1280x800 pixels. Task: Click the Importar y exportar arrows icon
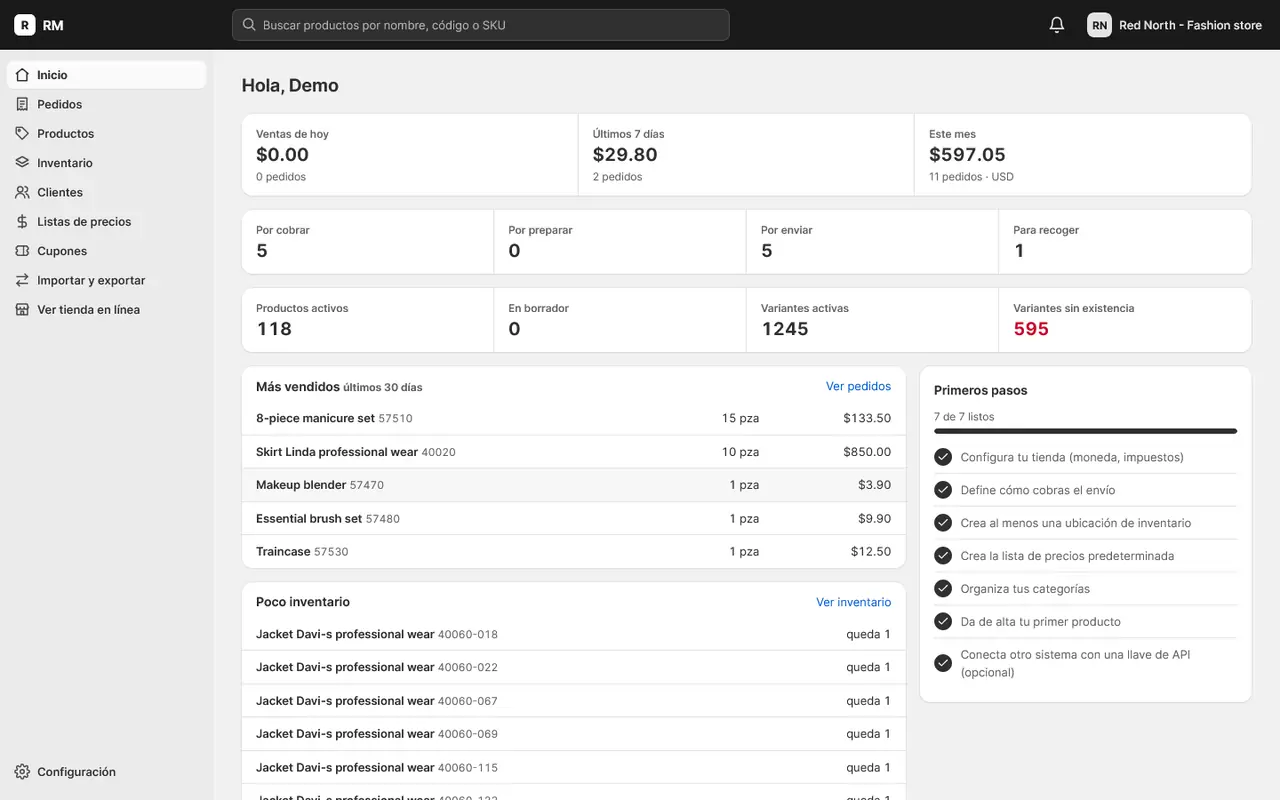coord(22,280)
